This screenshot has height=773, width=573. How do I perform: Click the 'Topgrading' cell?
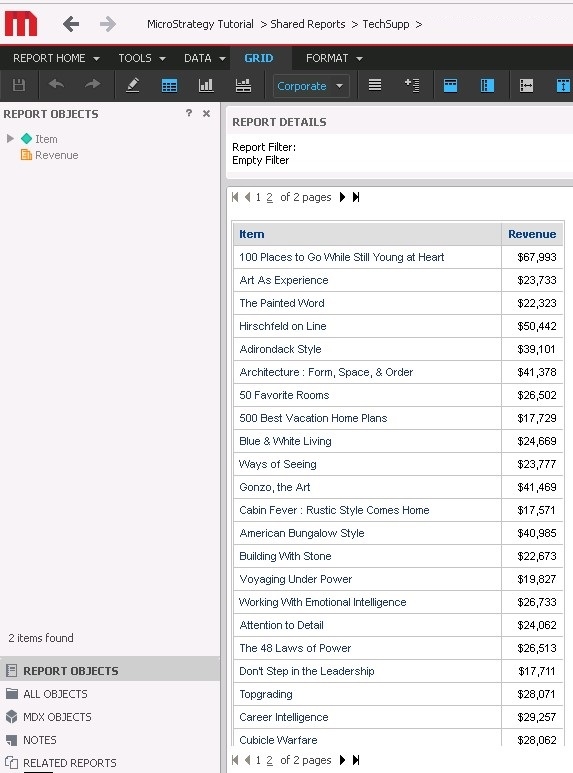[367, 694]
